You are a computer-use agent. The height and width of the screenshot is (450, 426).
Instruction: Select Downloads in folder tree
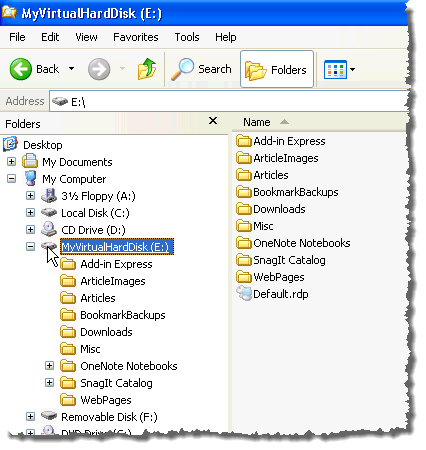[106, 332]
